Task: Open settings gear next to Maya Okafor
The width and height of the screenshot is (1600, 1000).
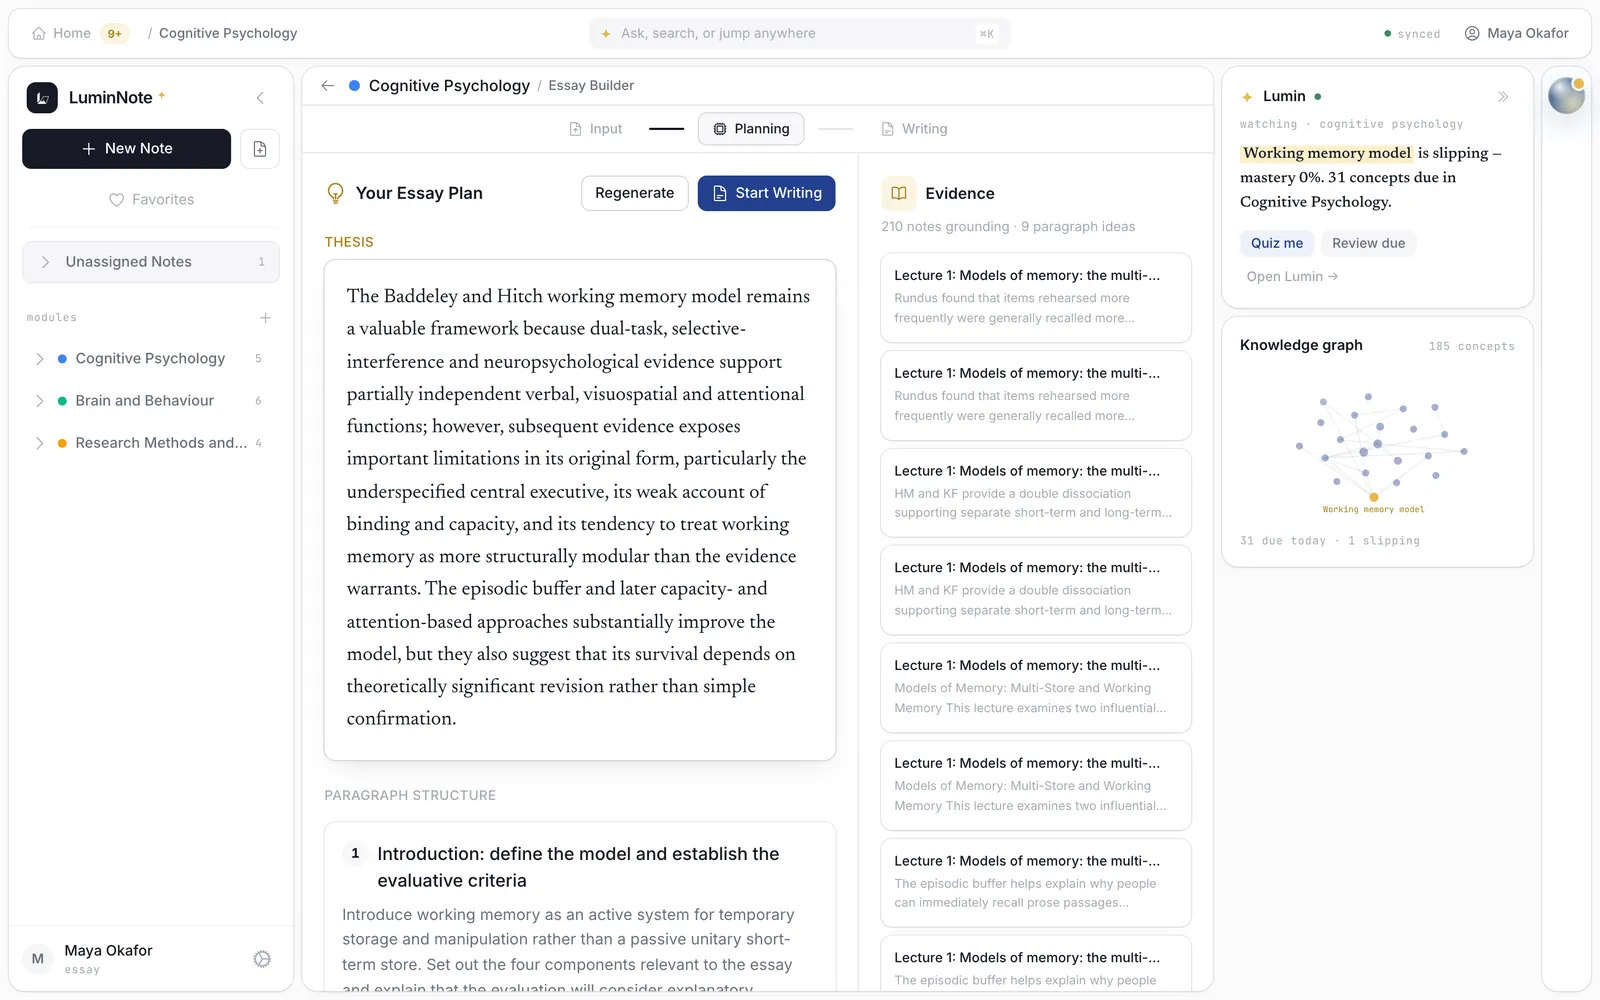Action: [262, 959]
